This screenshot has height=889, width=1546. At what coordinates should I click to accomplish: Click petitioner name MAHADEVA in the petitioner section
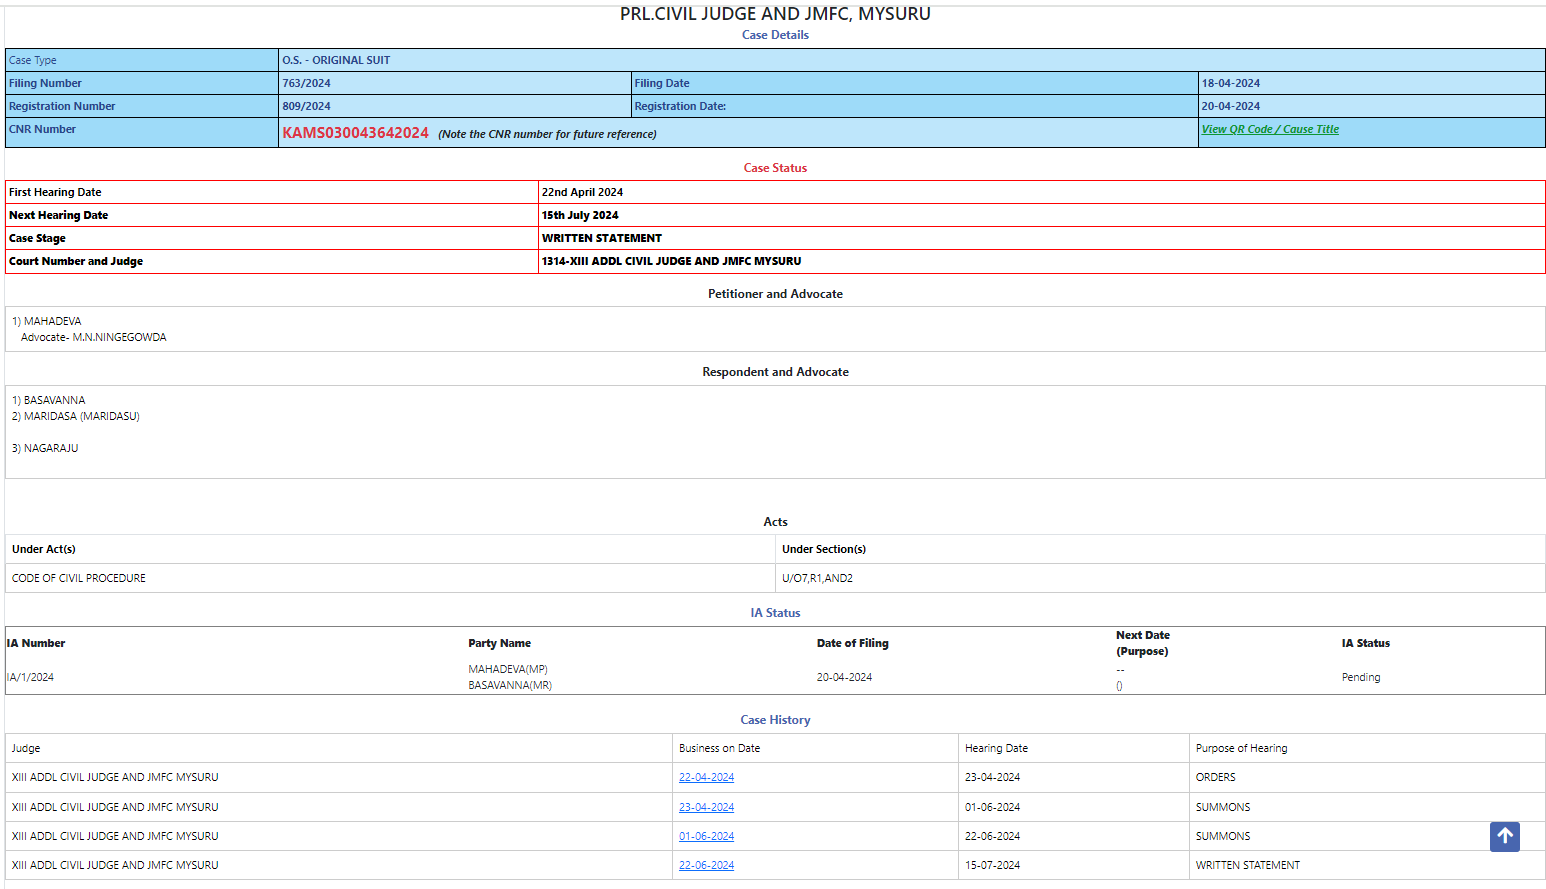(x=52, y=321)
